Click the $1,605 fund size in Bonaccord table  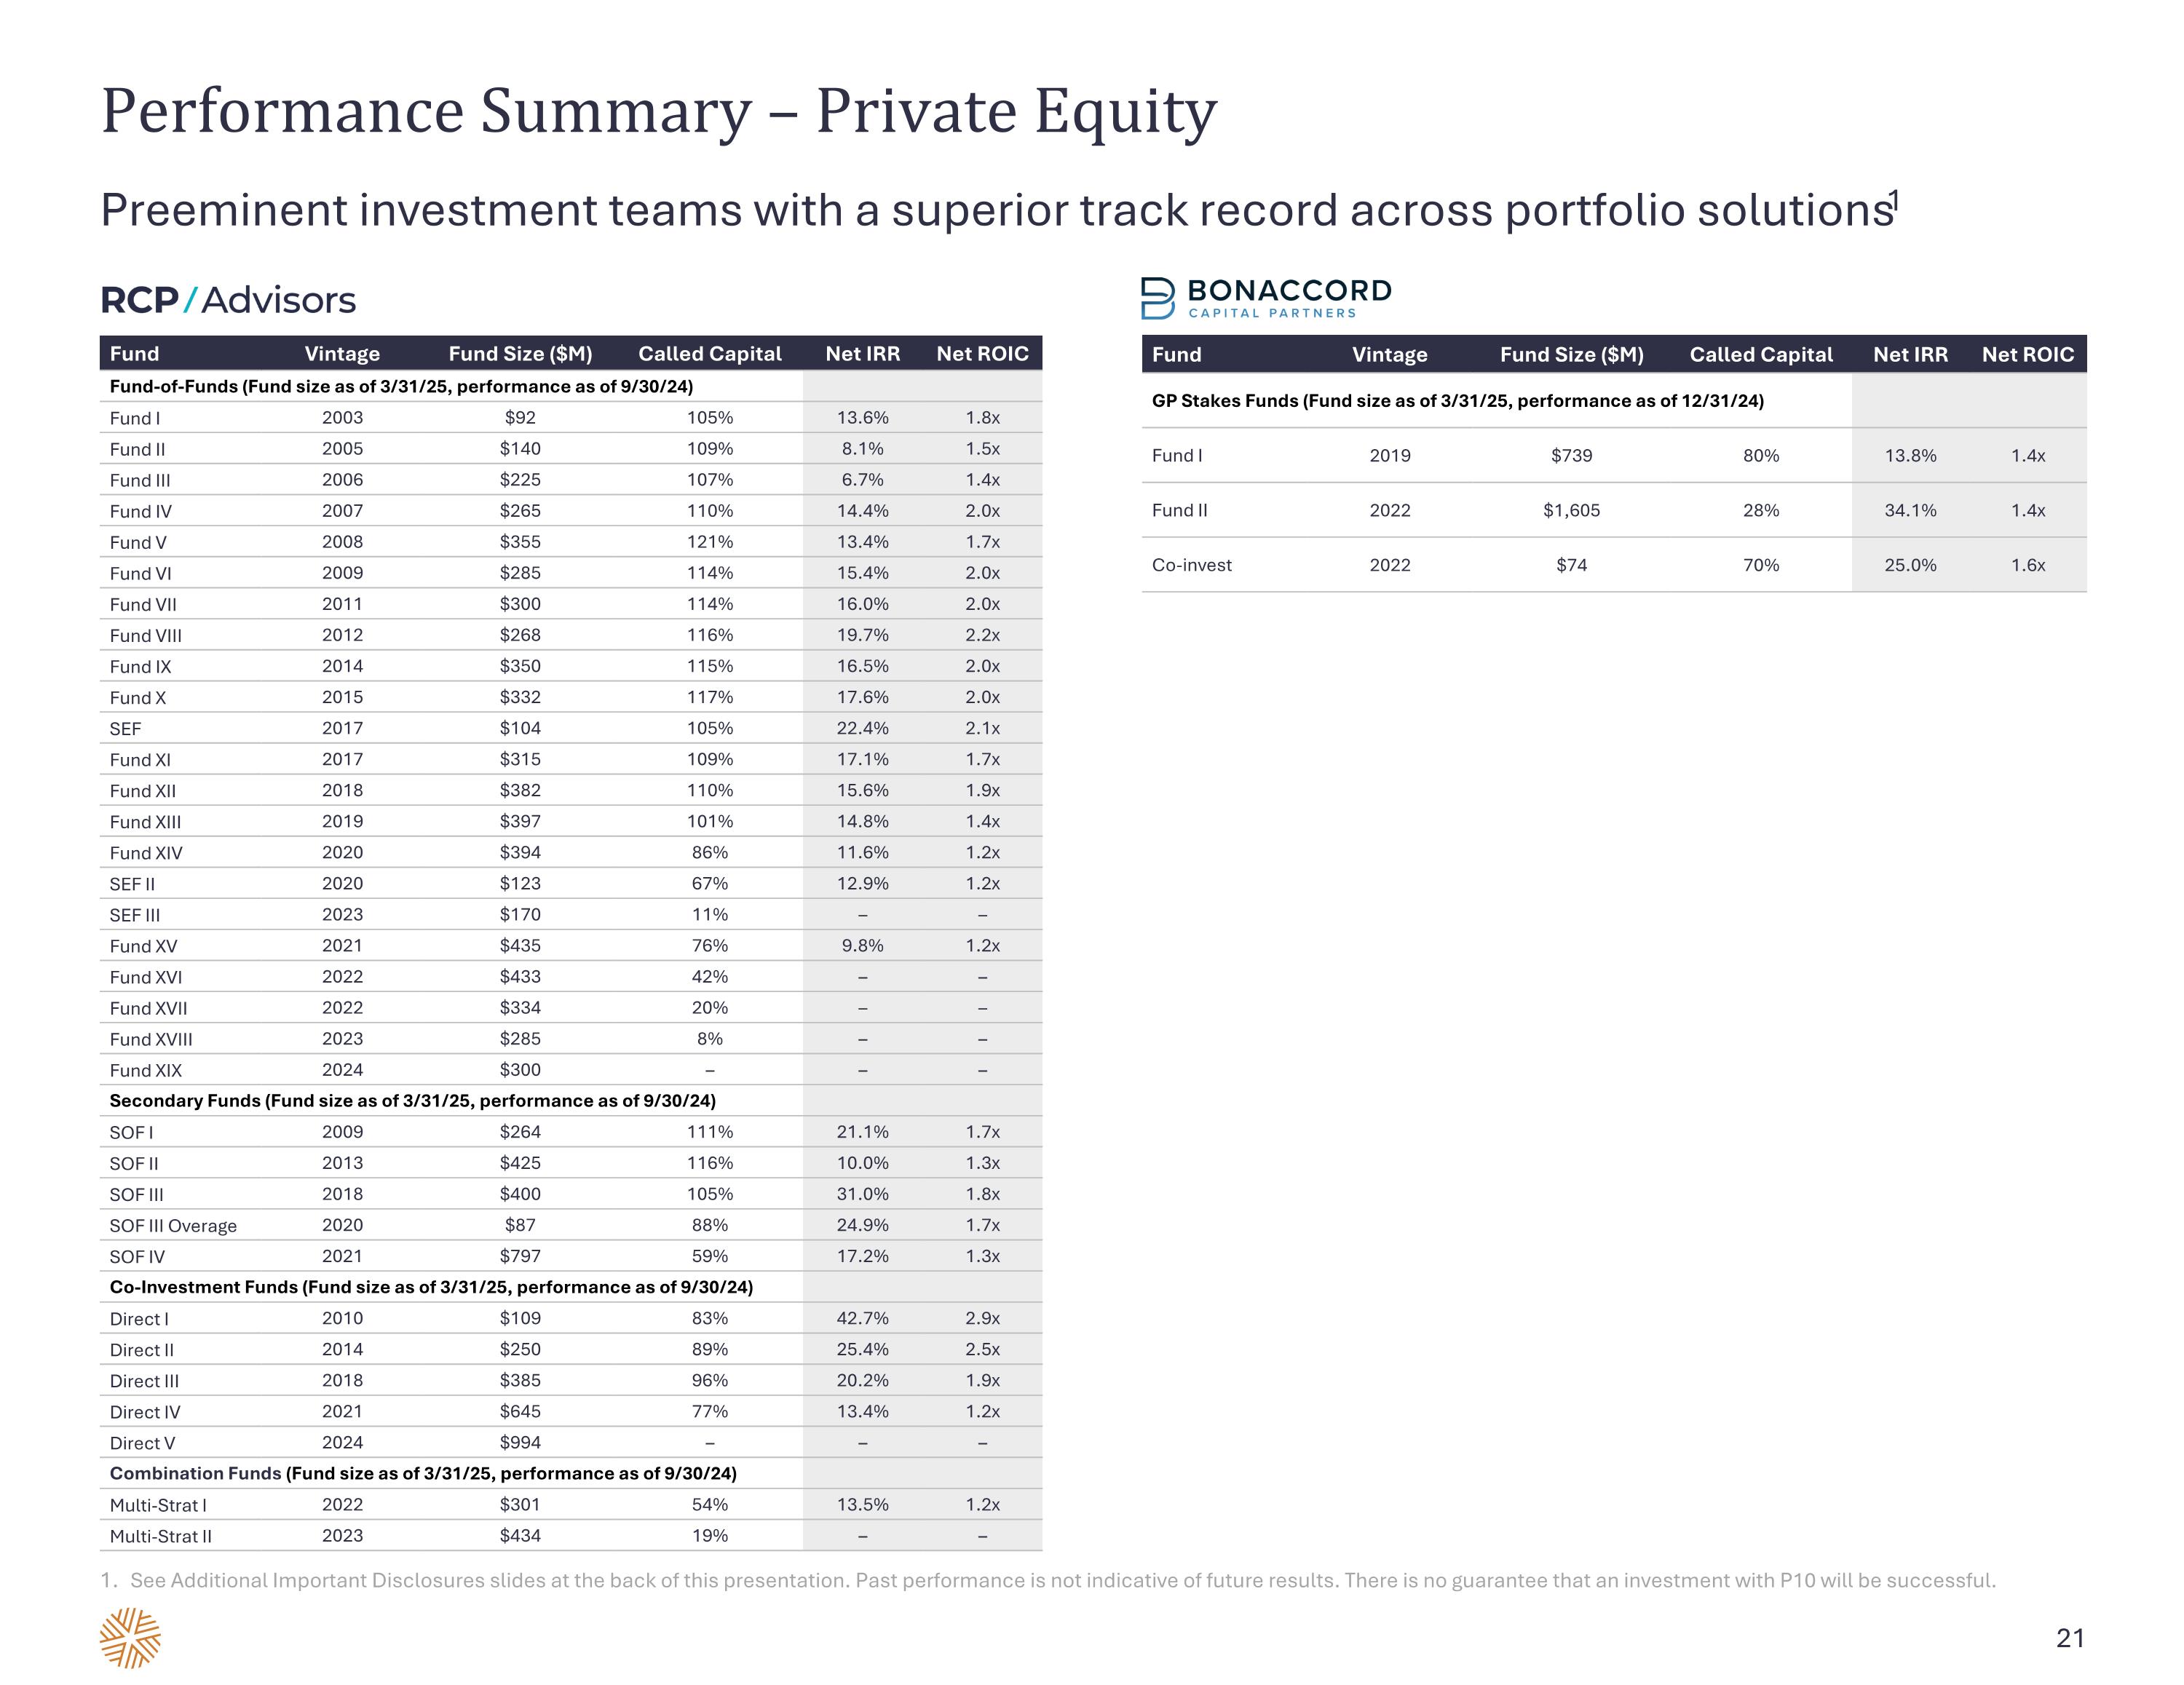point(1571,511)
